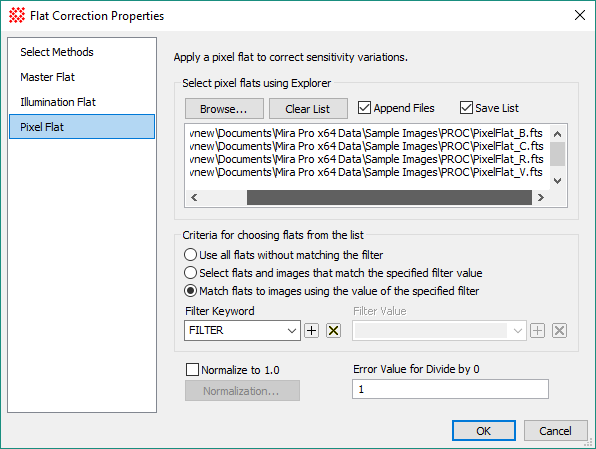Select Use all flats without matching the filter

tap(190, 255)
